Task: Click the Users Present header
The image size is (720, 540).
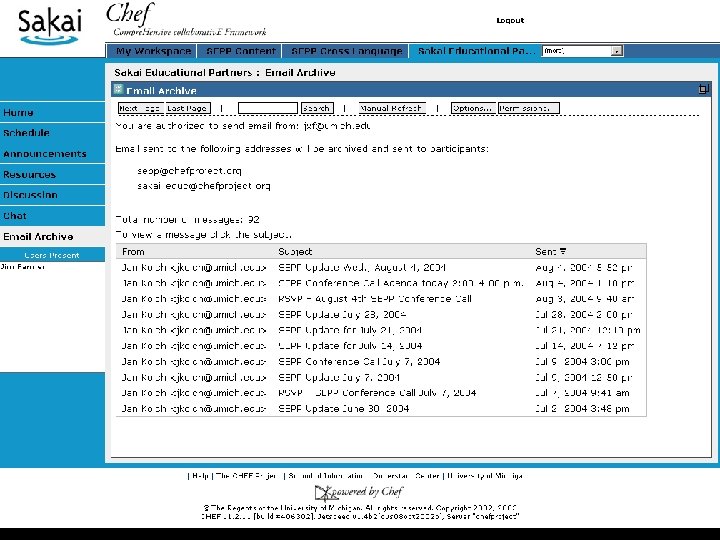Action: (52, 255)
